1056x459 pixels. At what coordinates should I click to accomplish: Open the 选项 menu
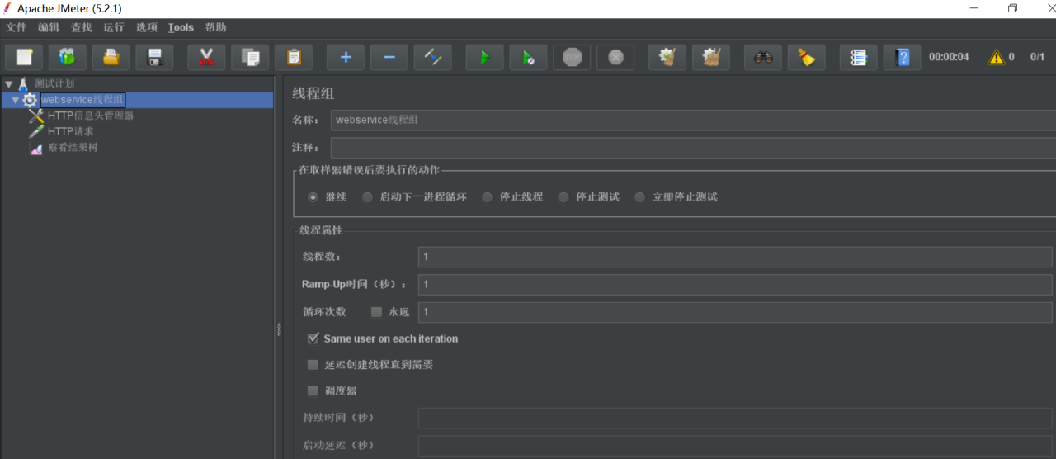pos(146,28)
